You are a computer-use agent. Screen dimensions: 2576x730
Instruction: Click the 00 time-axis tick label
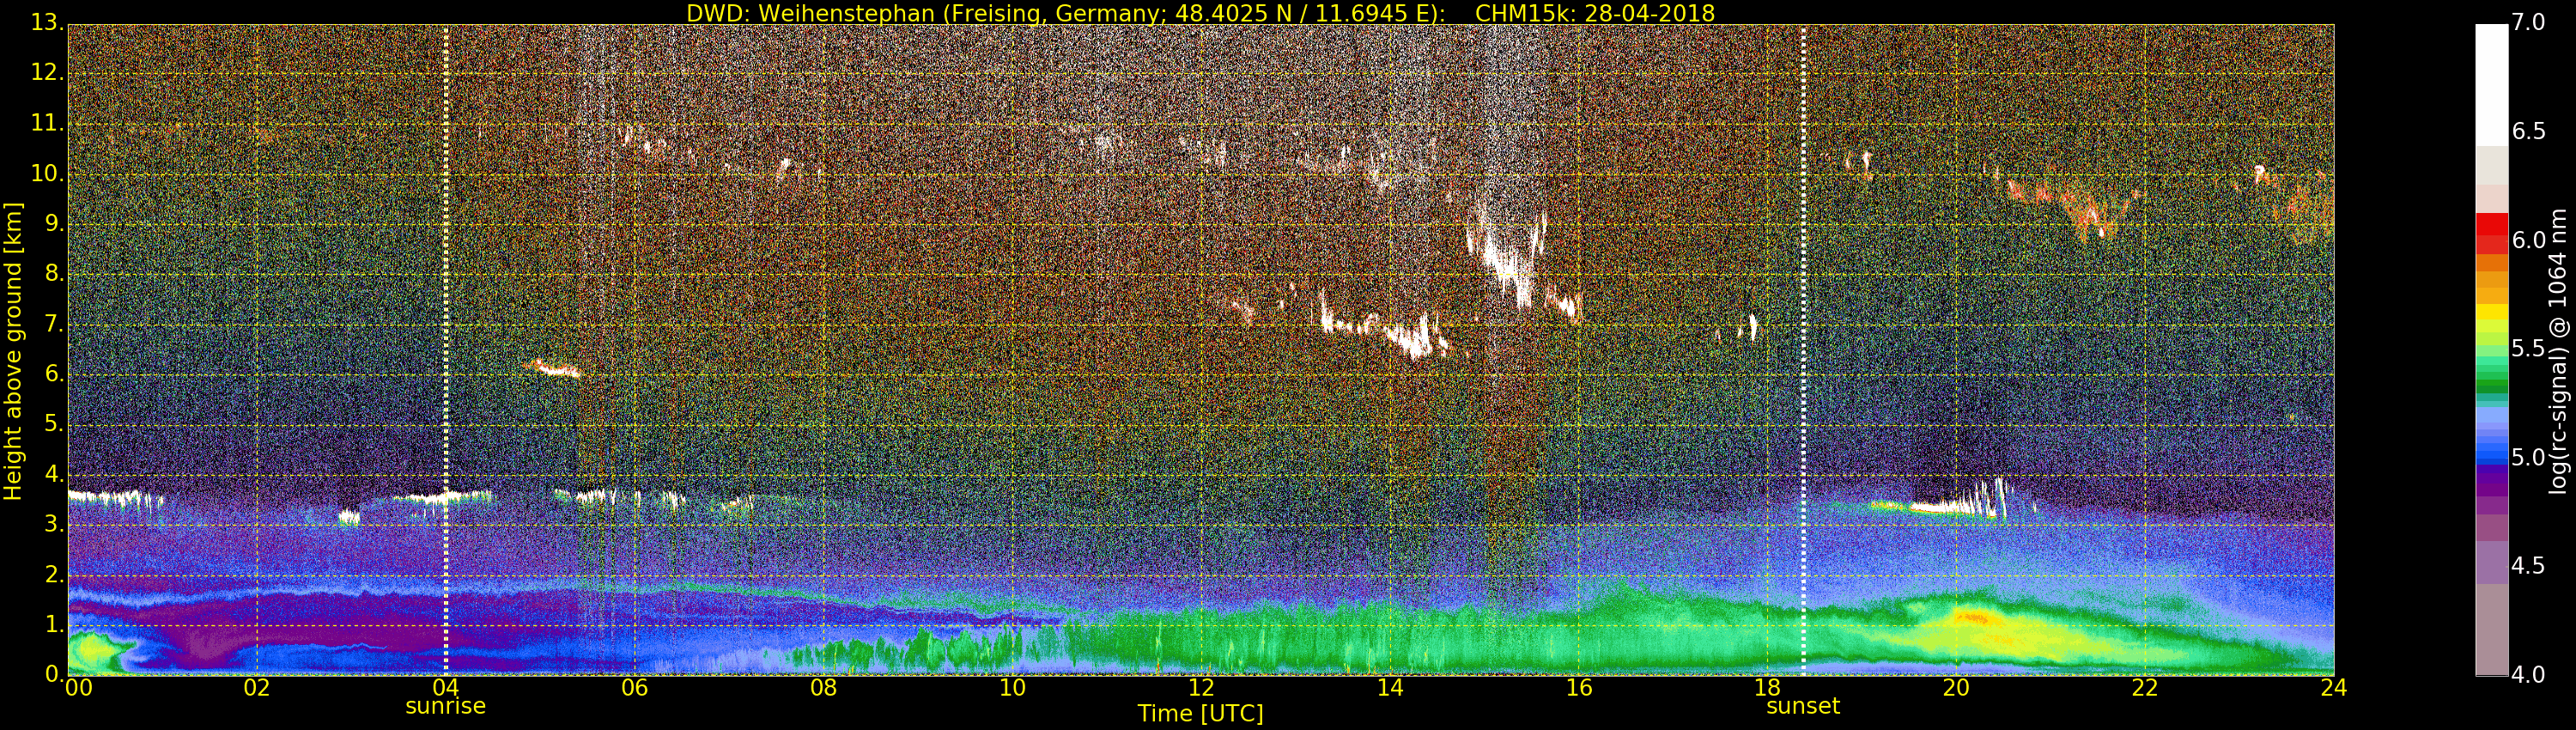[77, 688]
